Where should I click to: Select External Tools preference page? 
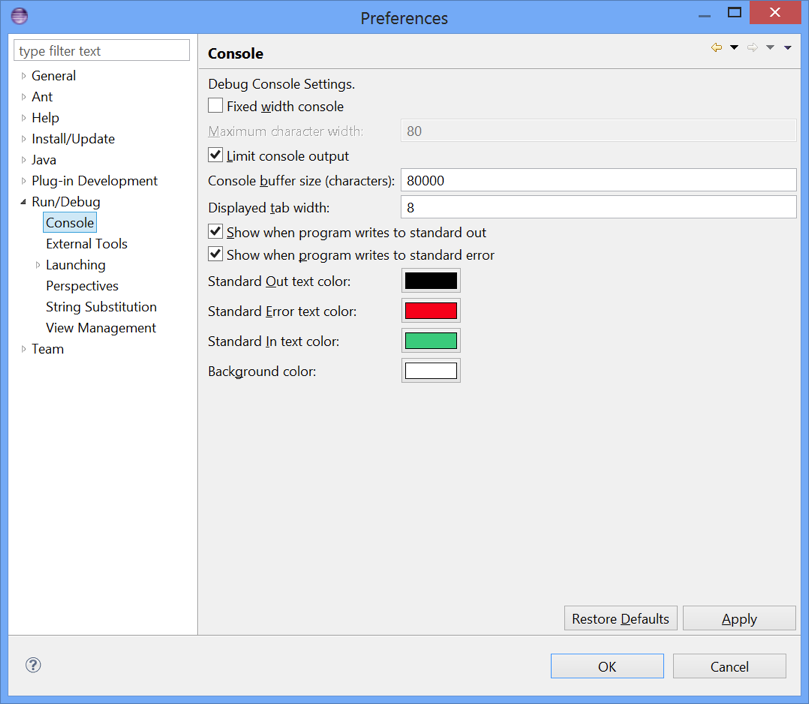(x=86, y=244)
